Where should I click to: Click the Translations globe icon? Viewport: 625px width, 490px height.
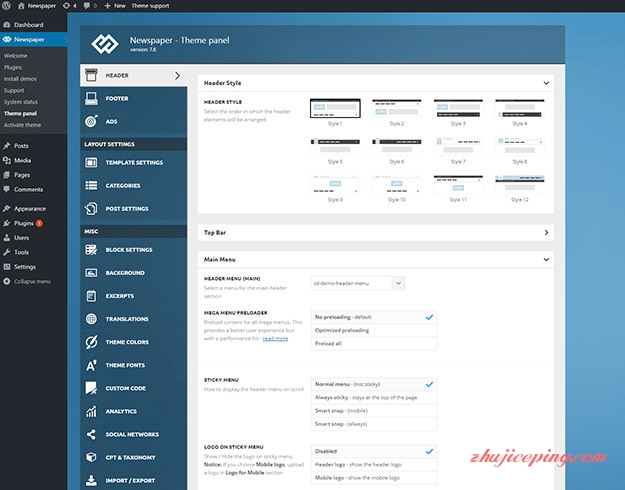(x=91, y=319)
